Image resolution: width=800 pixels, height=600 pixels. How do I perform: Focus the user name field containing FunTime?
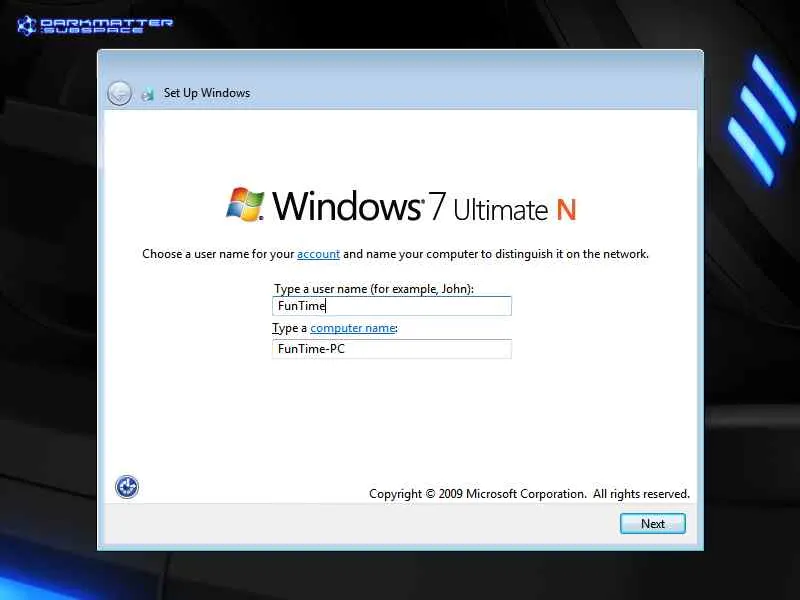pos(392,306)
